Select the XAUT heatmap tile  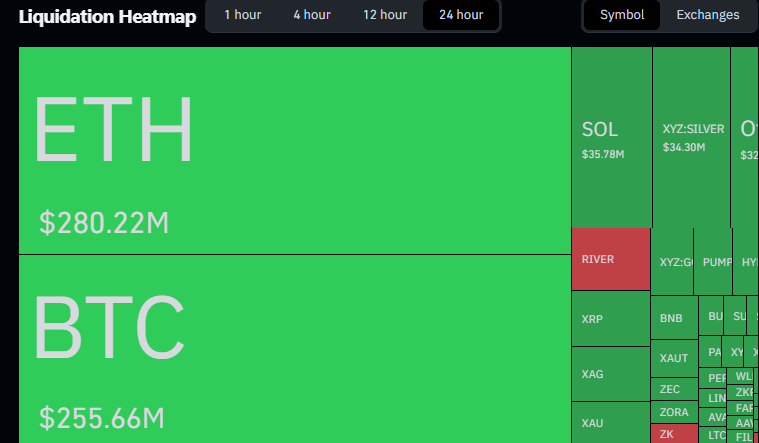(675, 358)
